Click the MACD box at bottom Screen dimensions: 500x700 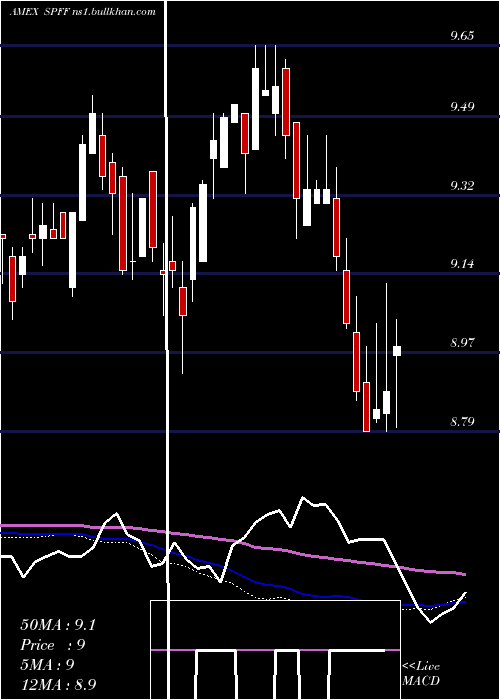[x=275, y=650]
